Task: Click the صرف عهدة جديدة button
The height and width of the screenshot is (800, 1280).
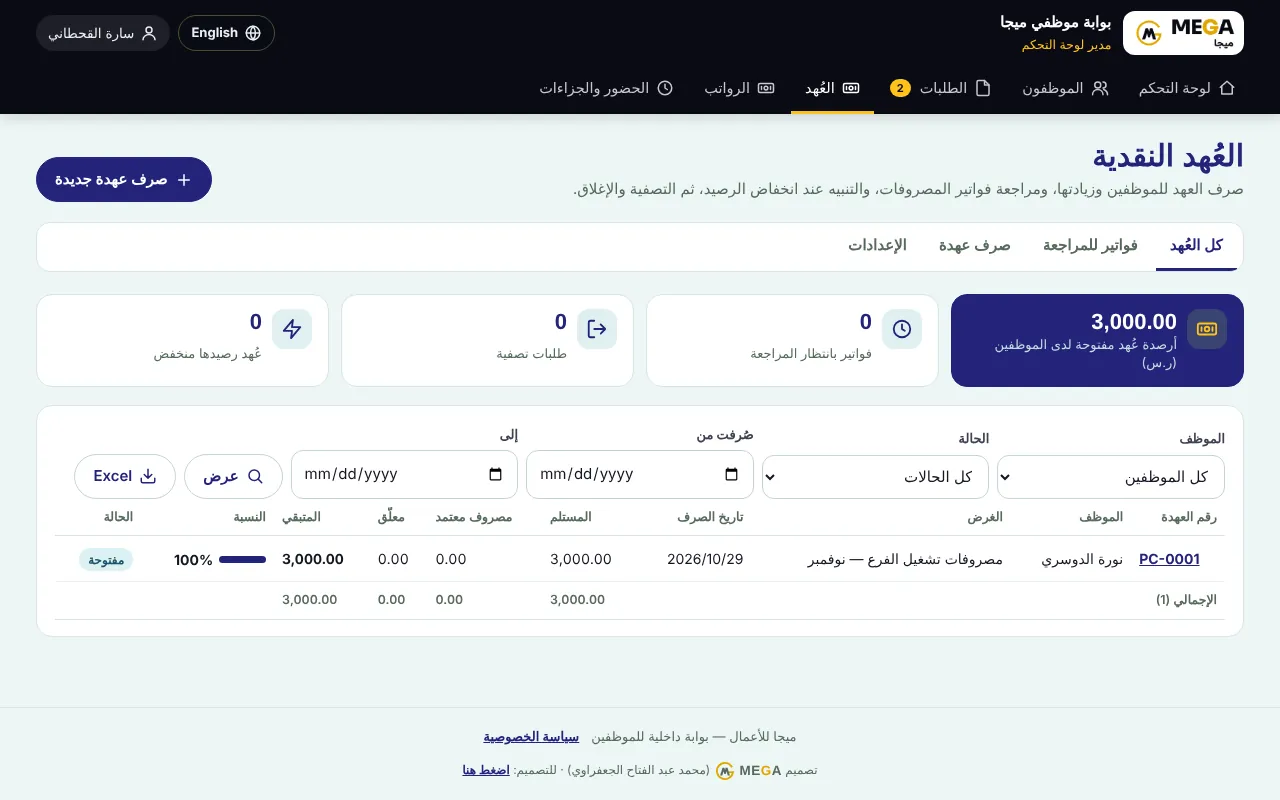Action: (124, 180)
